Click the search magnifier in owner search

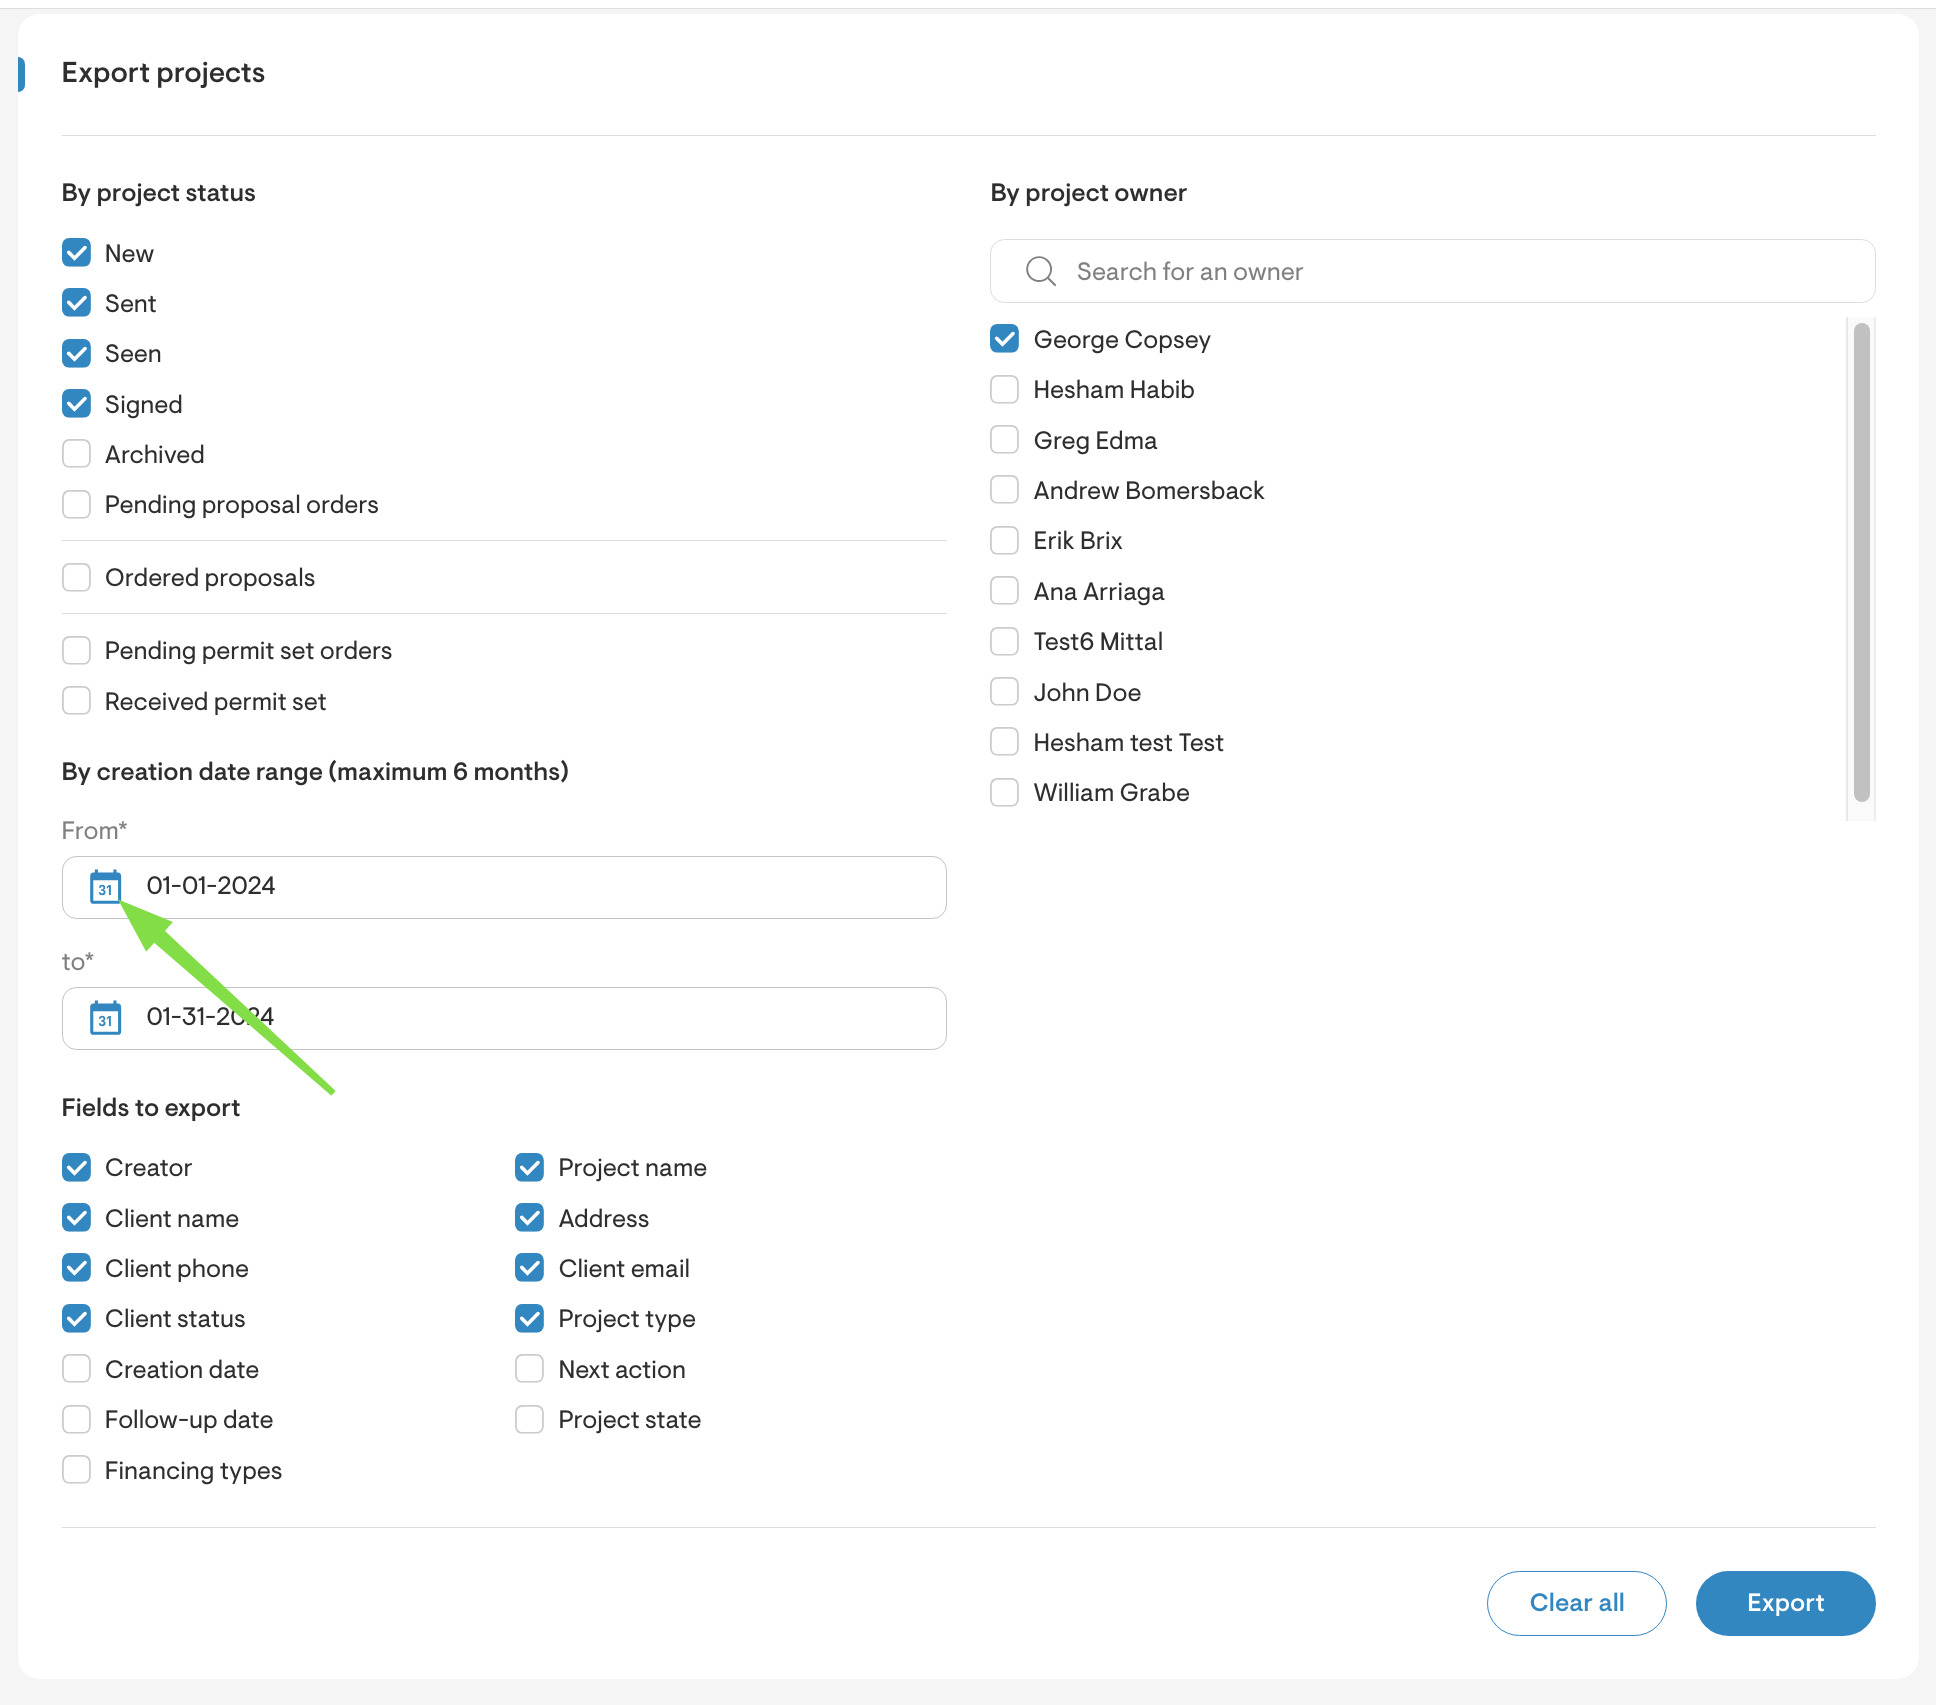click(1040, 271)
